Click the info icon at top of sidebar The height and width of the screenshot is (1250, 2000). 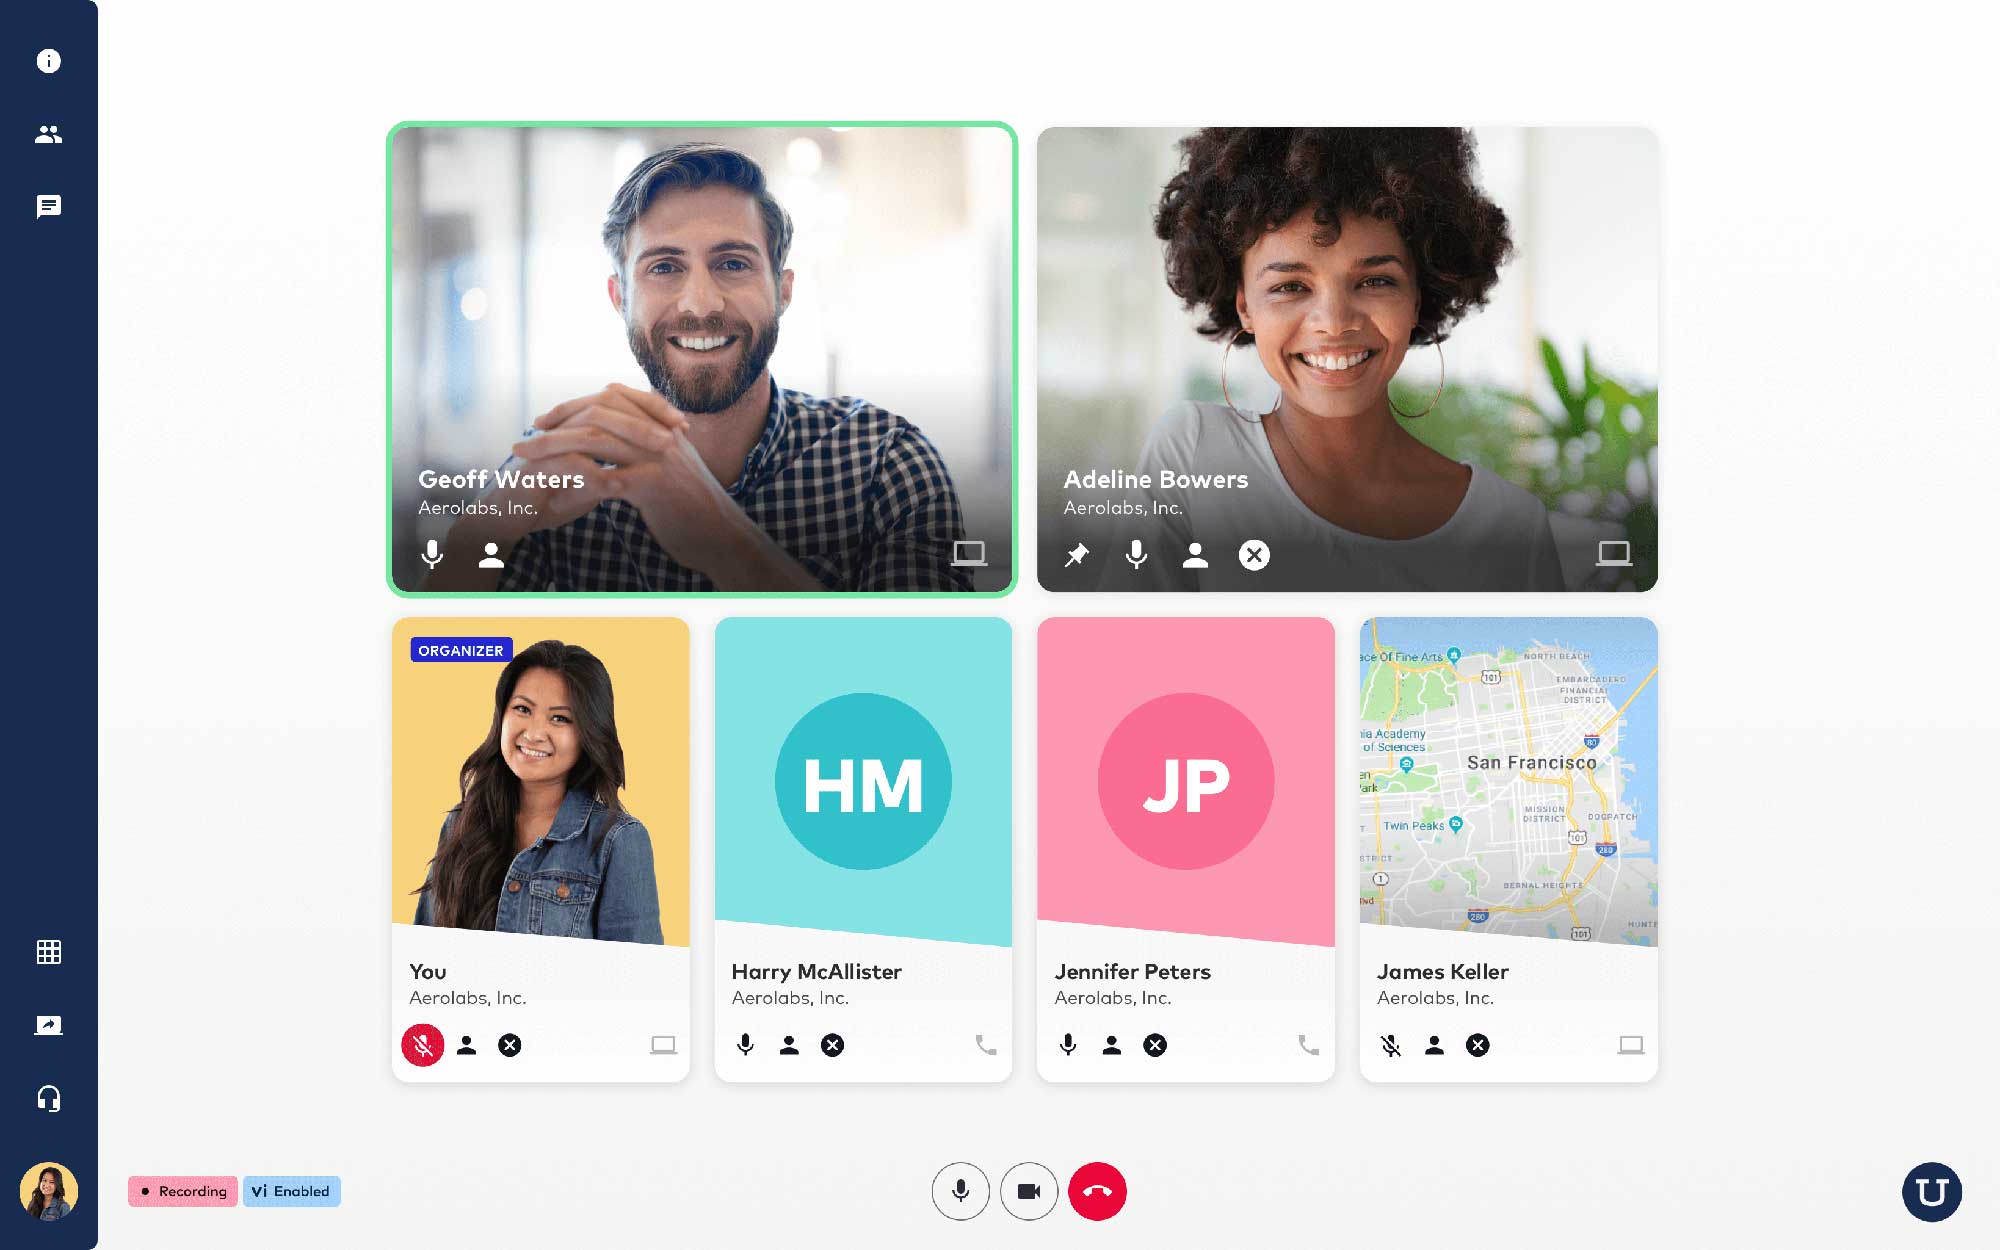(x=49, y=60)
